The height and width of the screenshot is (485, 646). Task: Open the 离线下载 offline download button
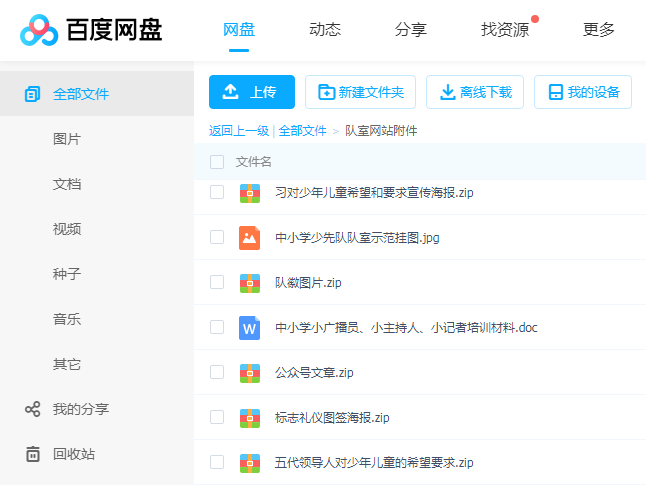click(x=476, y=92)
